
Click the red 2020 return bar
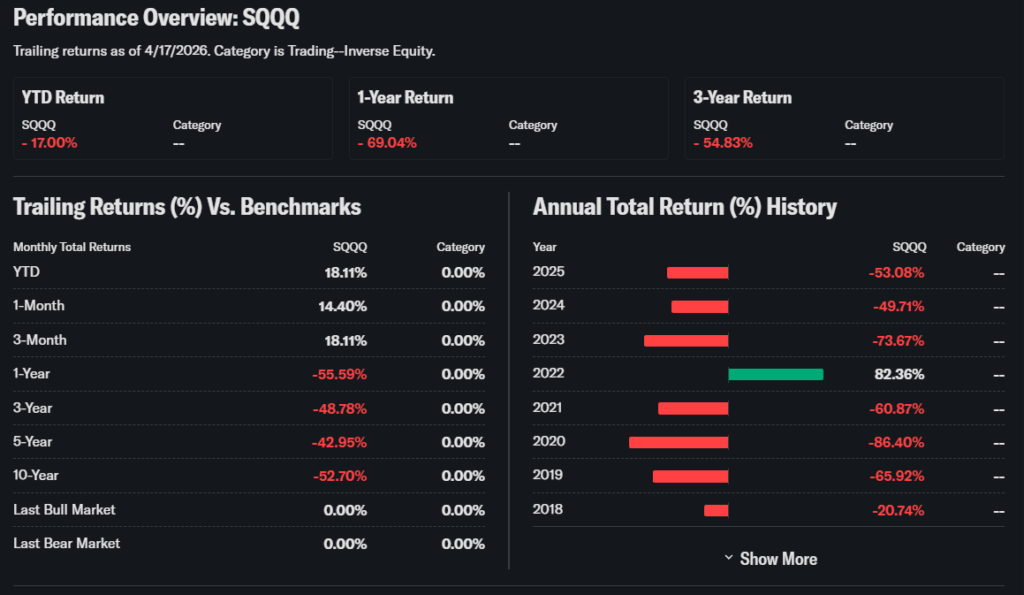point(679,442)
